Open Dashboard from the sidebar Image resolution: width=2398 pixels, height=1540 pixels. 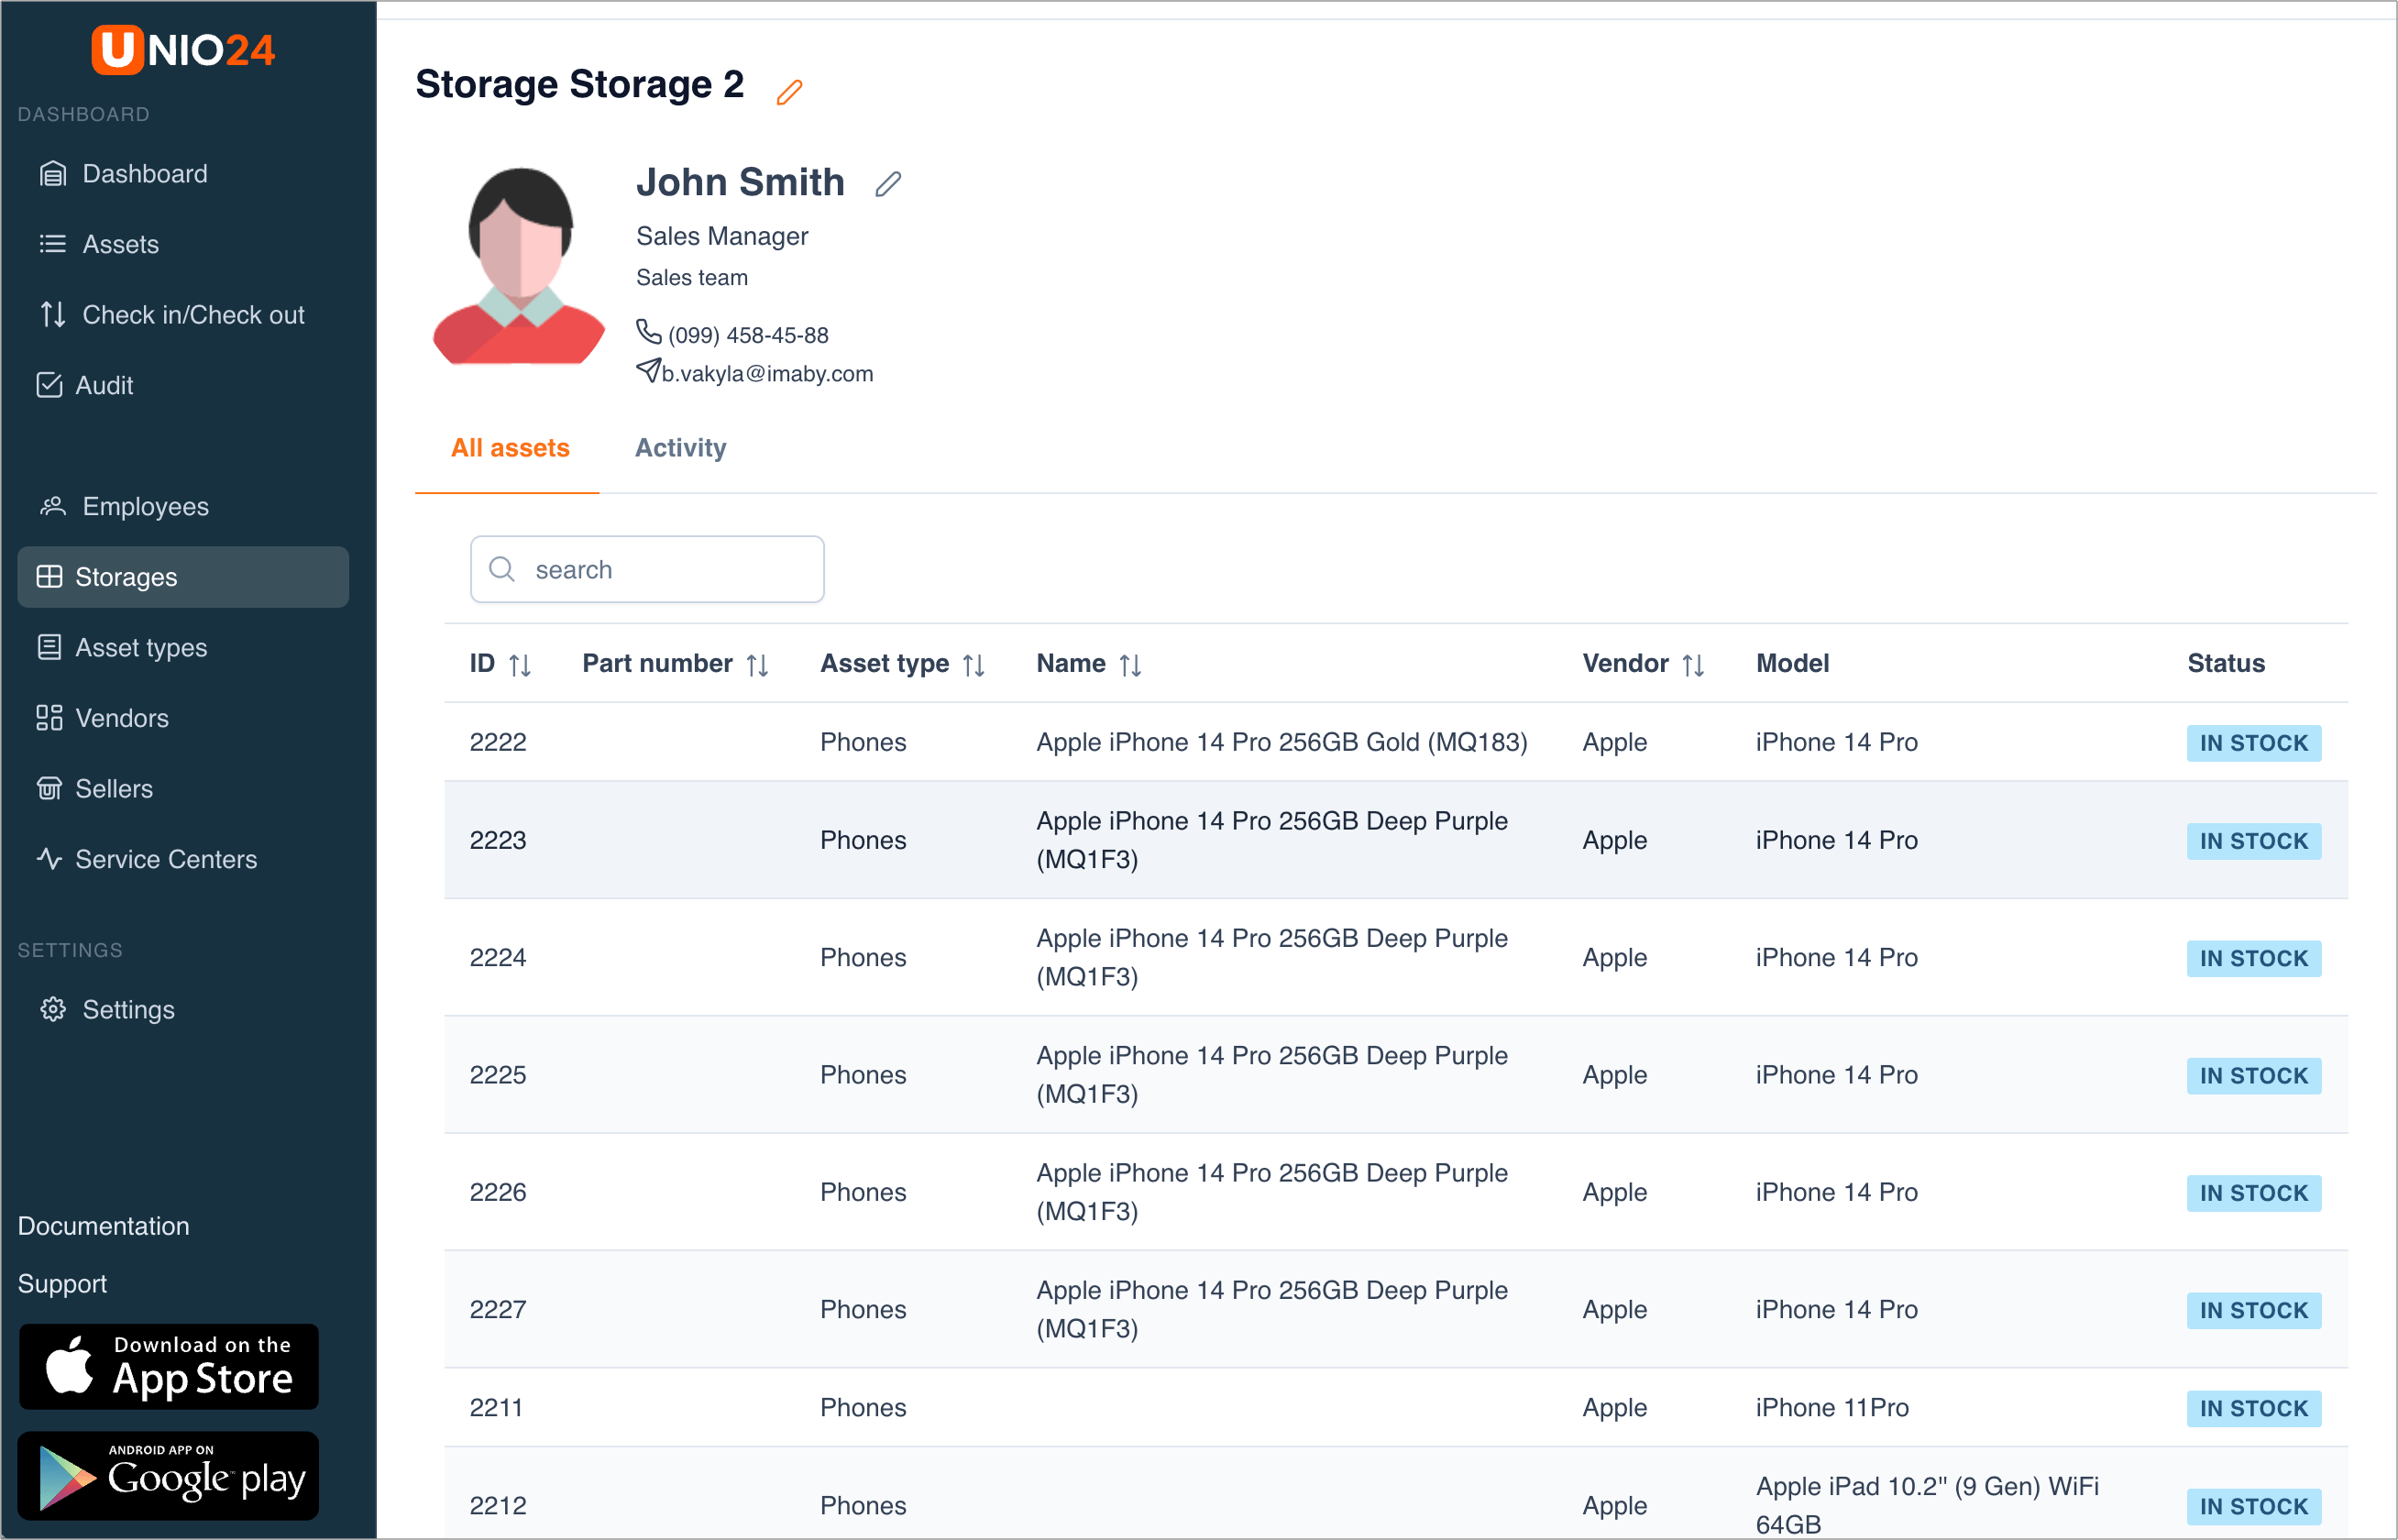tap(144, 174)
